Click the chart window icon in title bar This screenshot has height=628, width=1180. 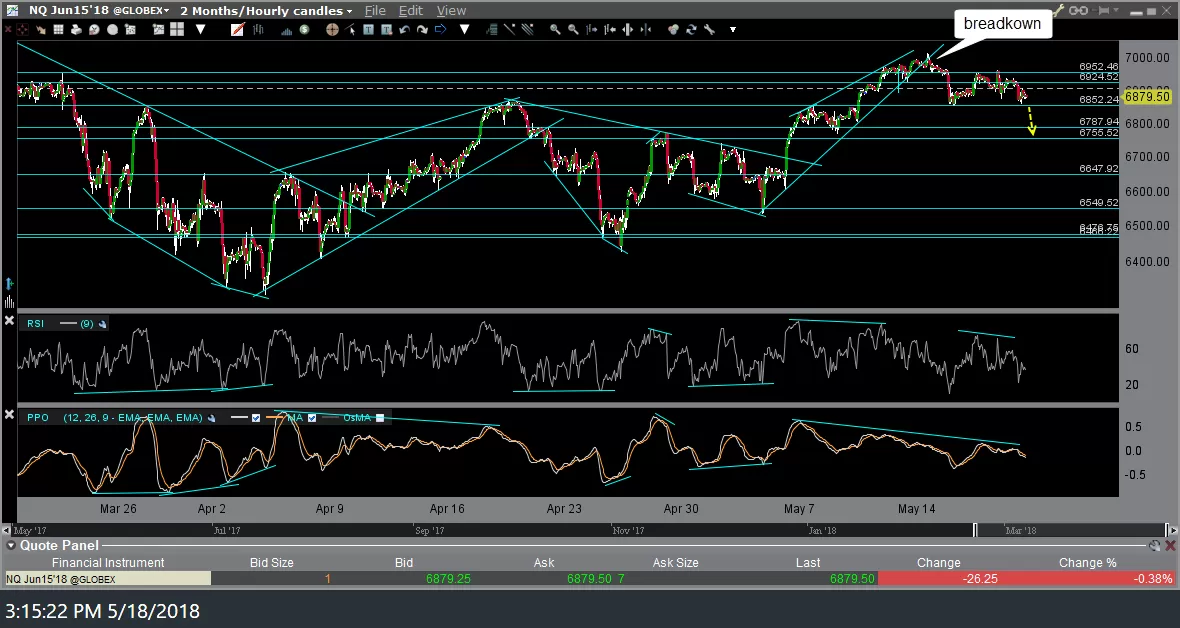click(12, 10)
